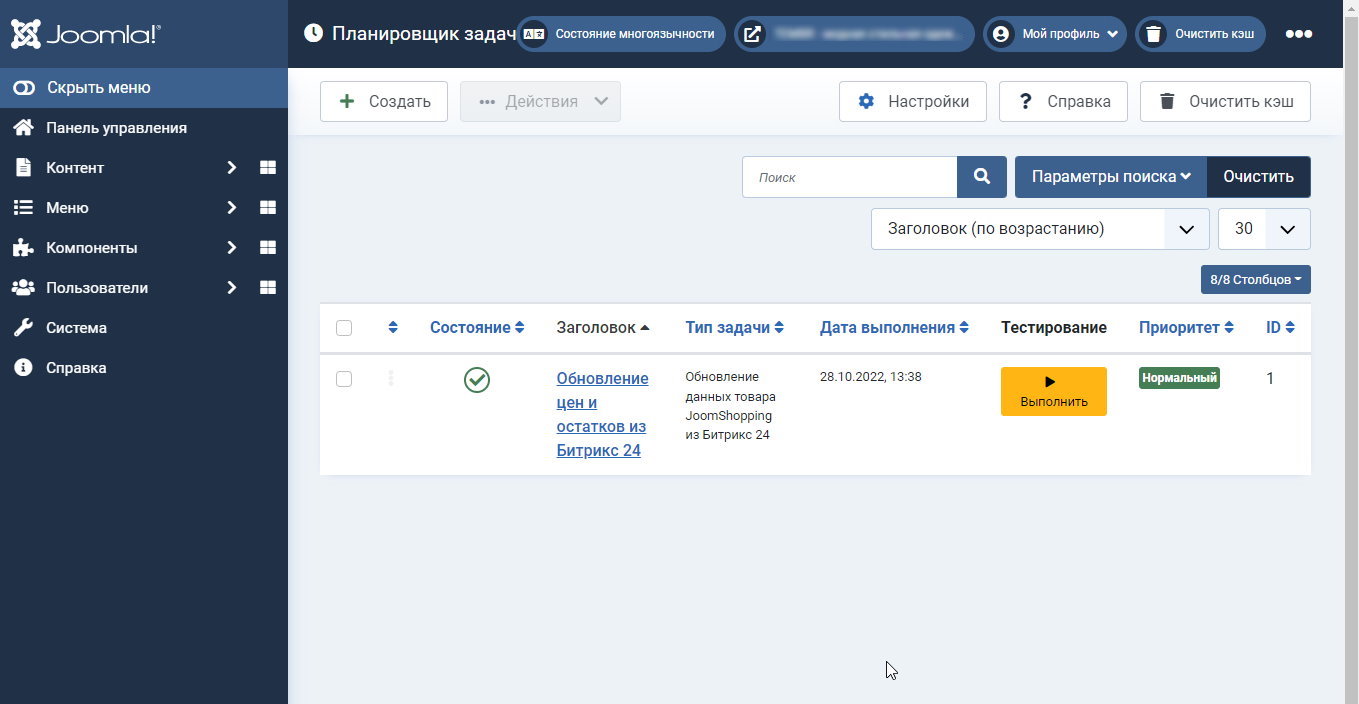This screenshot has height=704, width=1359.
Task: Collapse the sidebar via Скрыть меню icon
Action: tap(22, 87)
